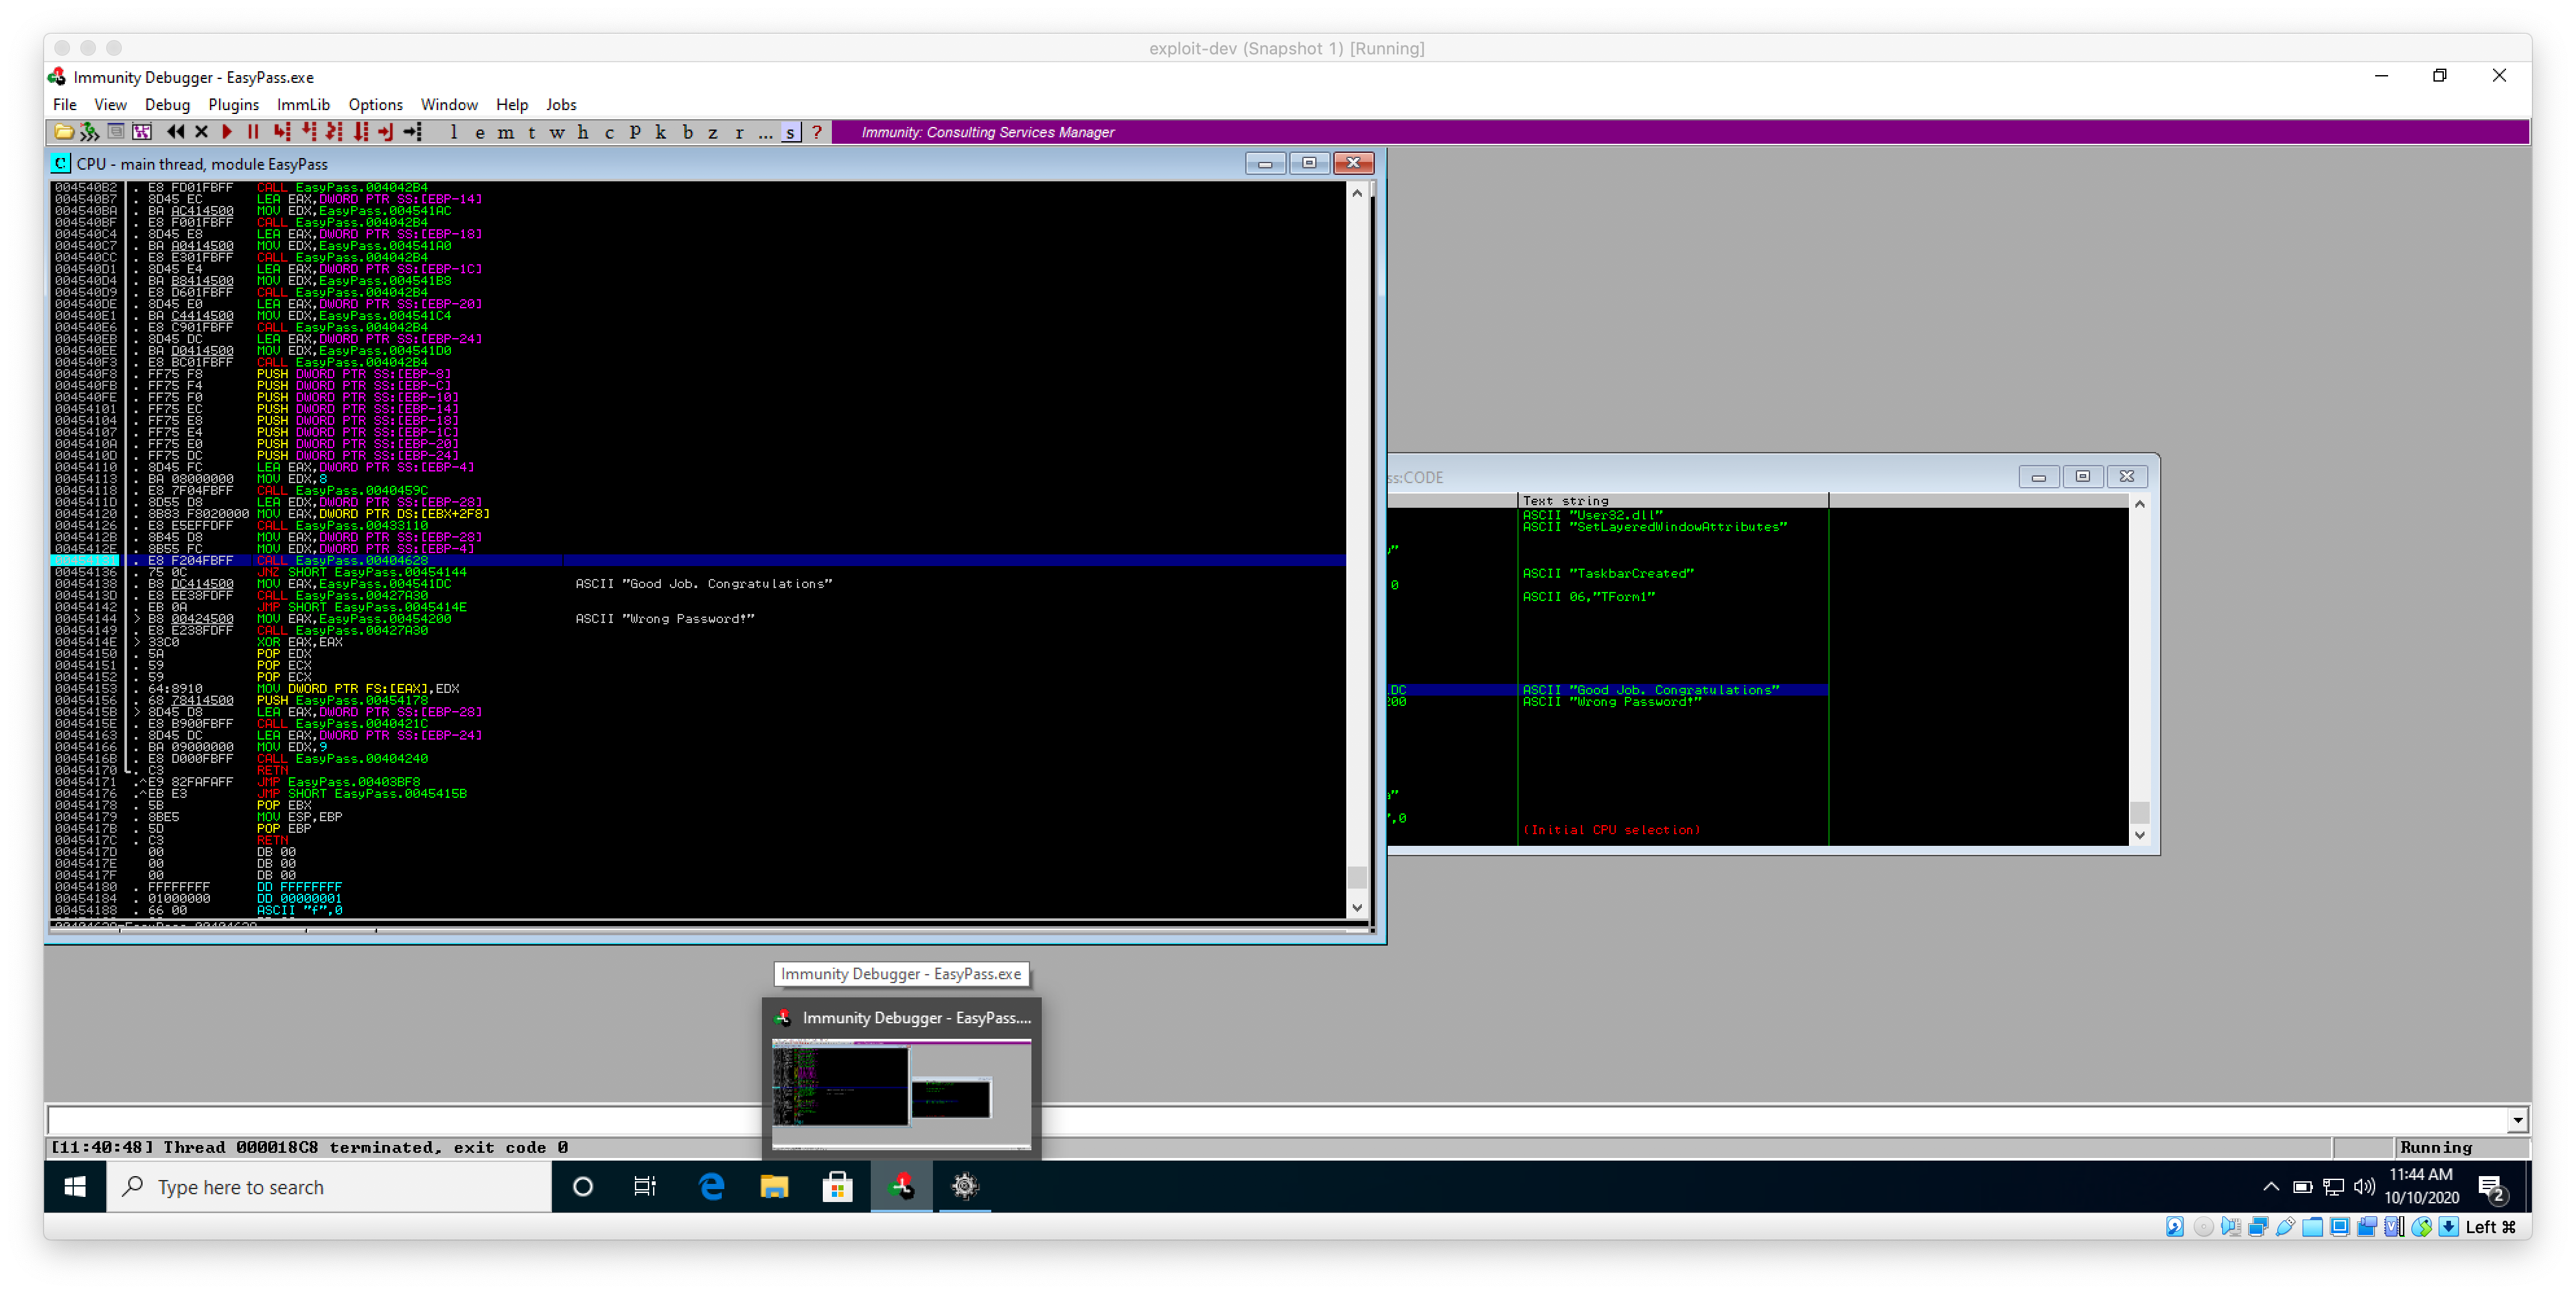Show Windows via 'w' toolbar button
Screen dimensions: 2576x1294
click(x=557, y=132)
